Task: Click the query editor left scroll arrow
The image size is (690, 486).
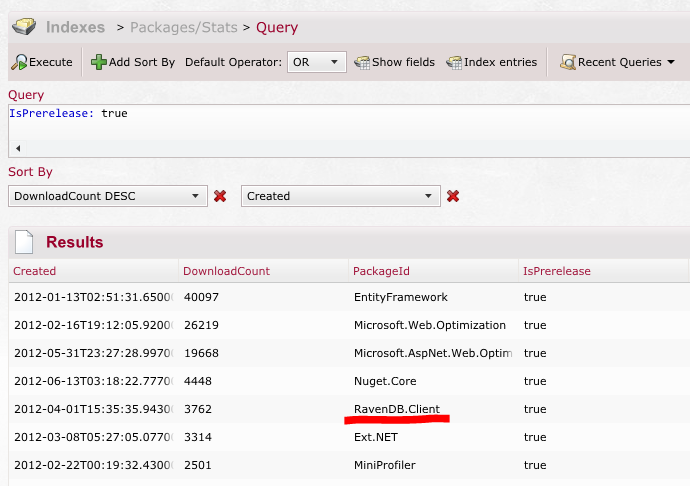Action: click(18, 148)
